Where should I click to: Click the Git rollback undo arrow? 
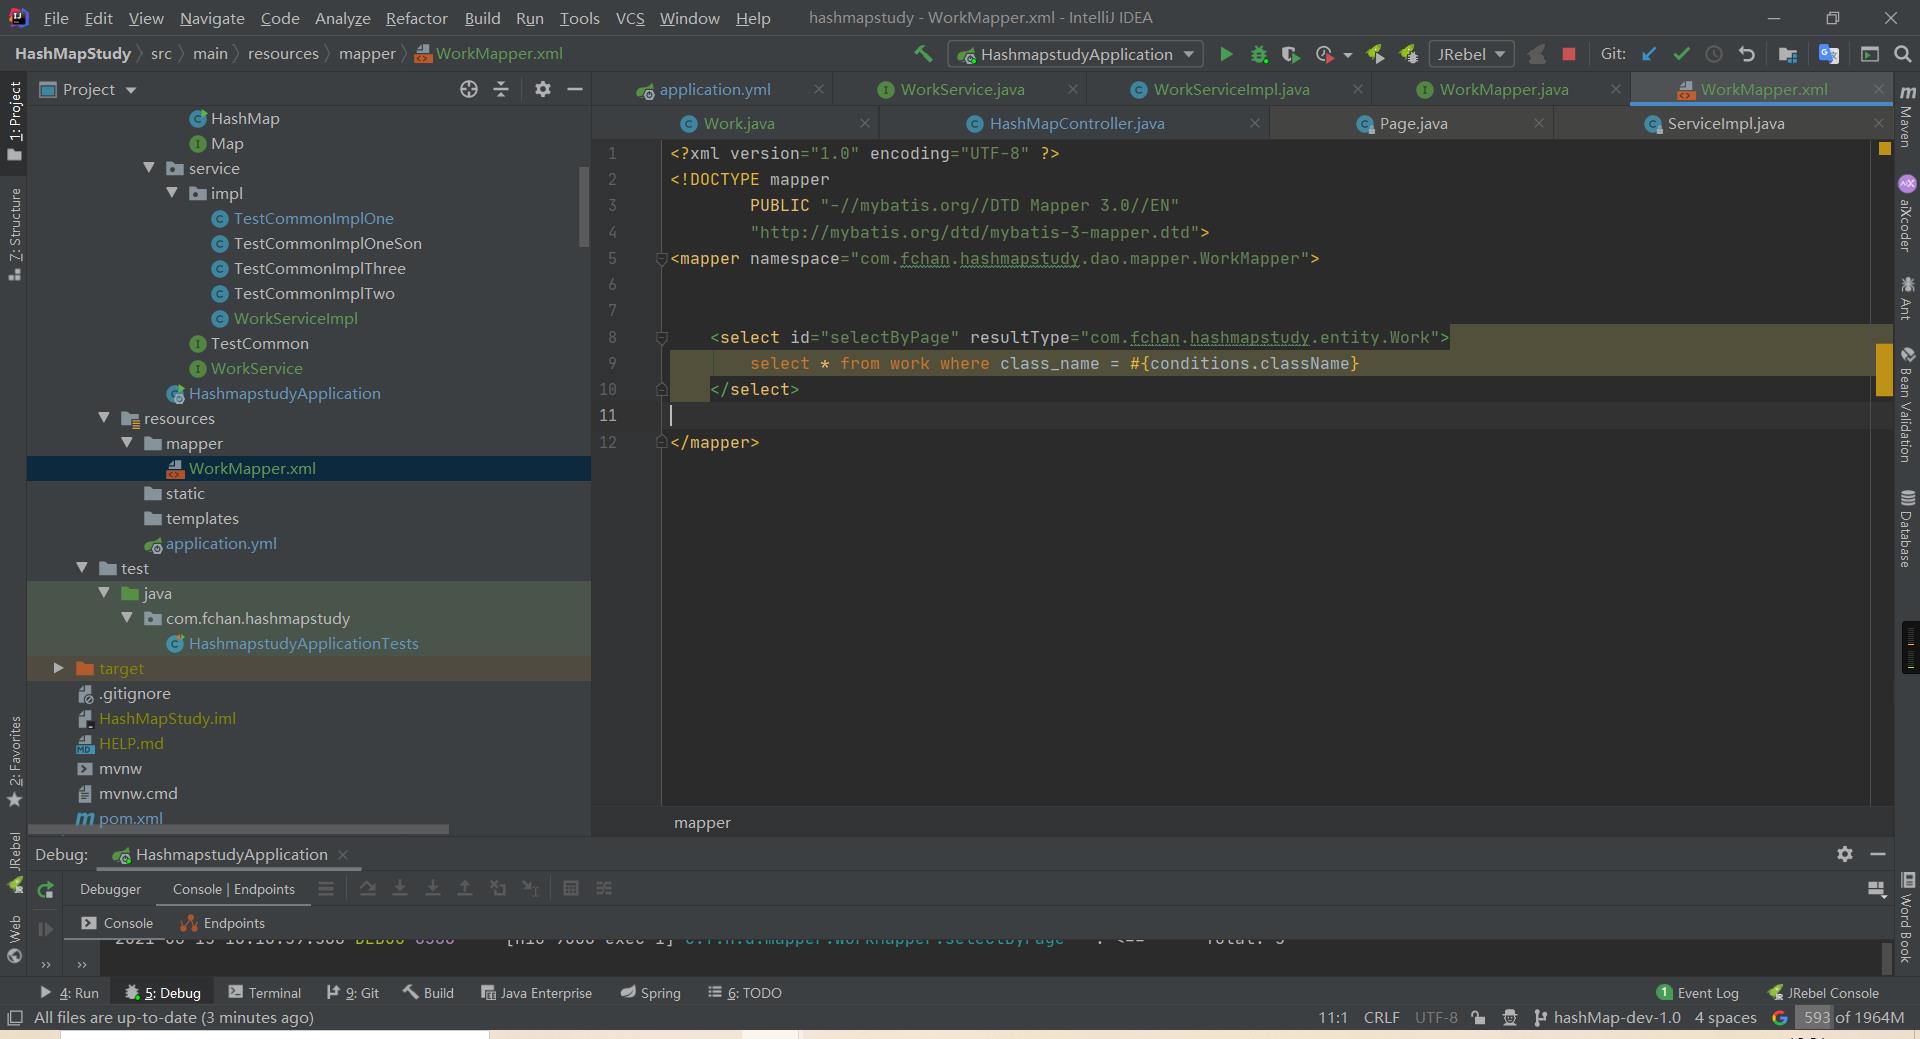(x=1746, y=54)
